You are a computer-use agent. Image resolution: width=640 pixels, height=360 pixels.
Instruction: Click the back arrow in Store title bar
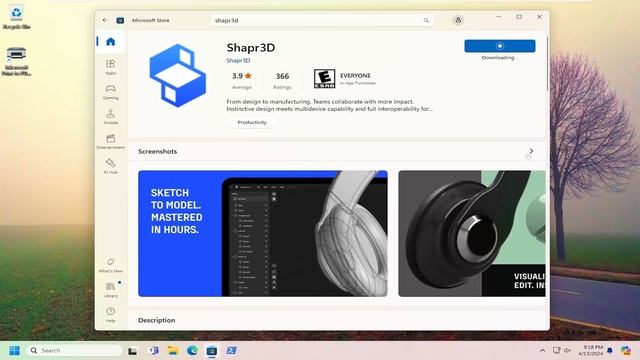(105, 20)
